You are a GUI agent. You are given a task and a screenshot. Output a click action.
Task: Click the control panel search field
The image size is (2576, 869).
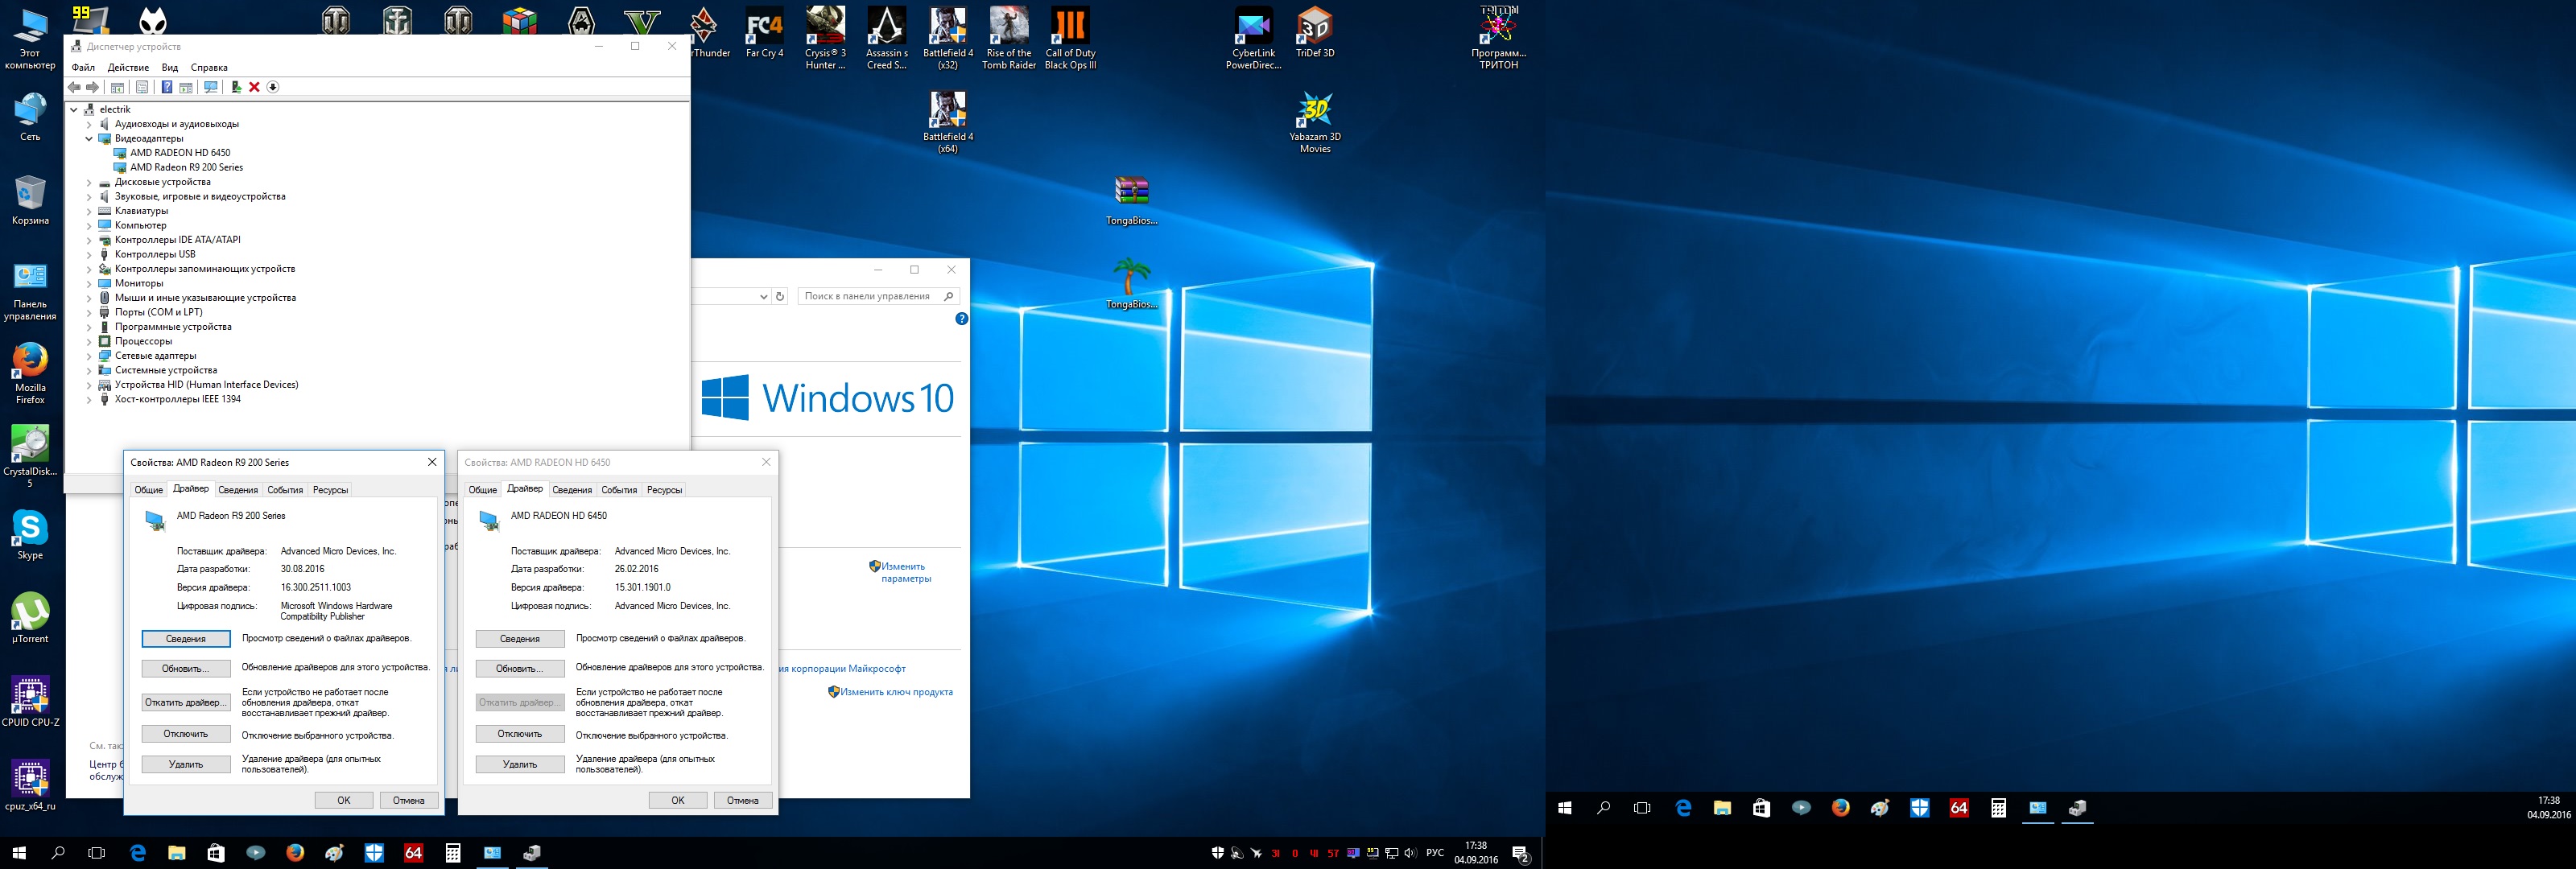tap(868, 297)
